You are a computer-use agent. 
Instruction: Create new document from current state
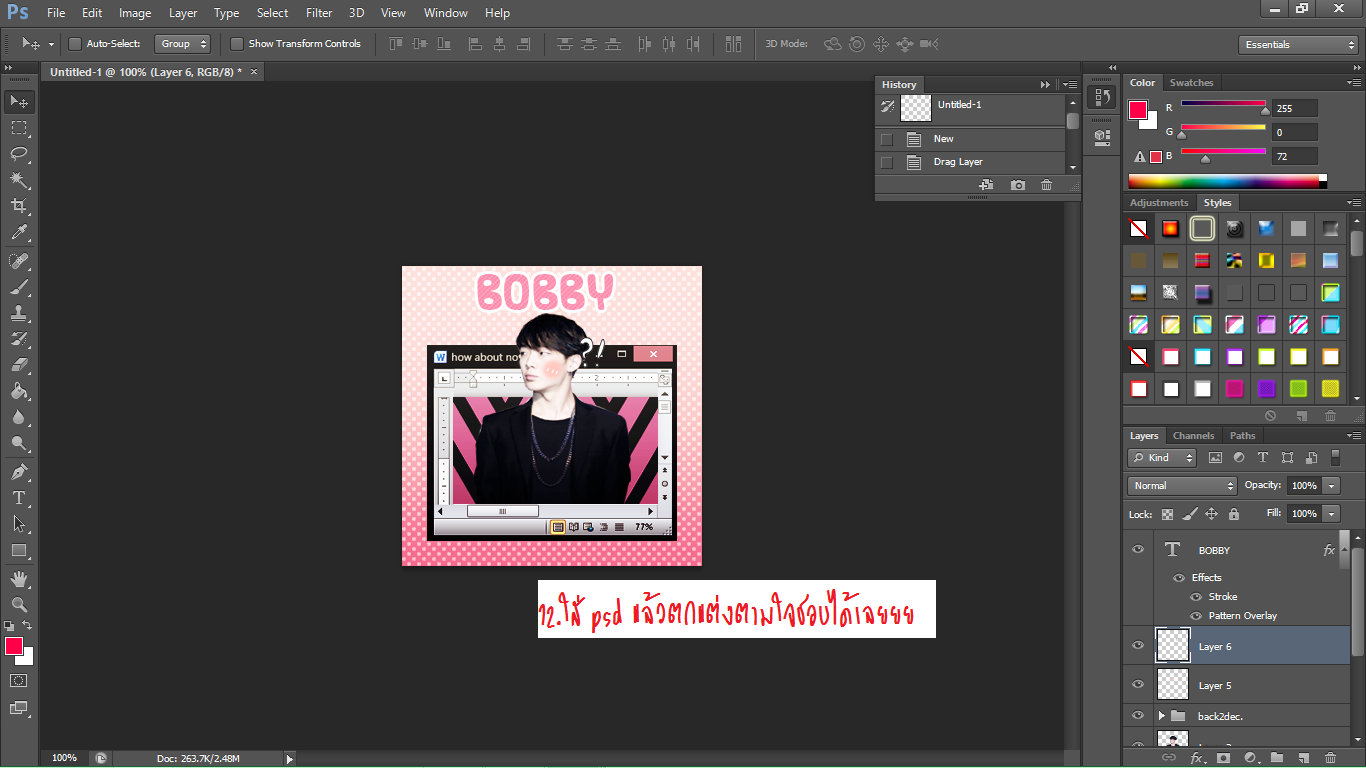(986, 185)
